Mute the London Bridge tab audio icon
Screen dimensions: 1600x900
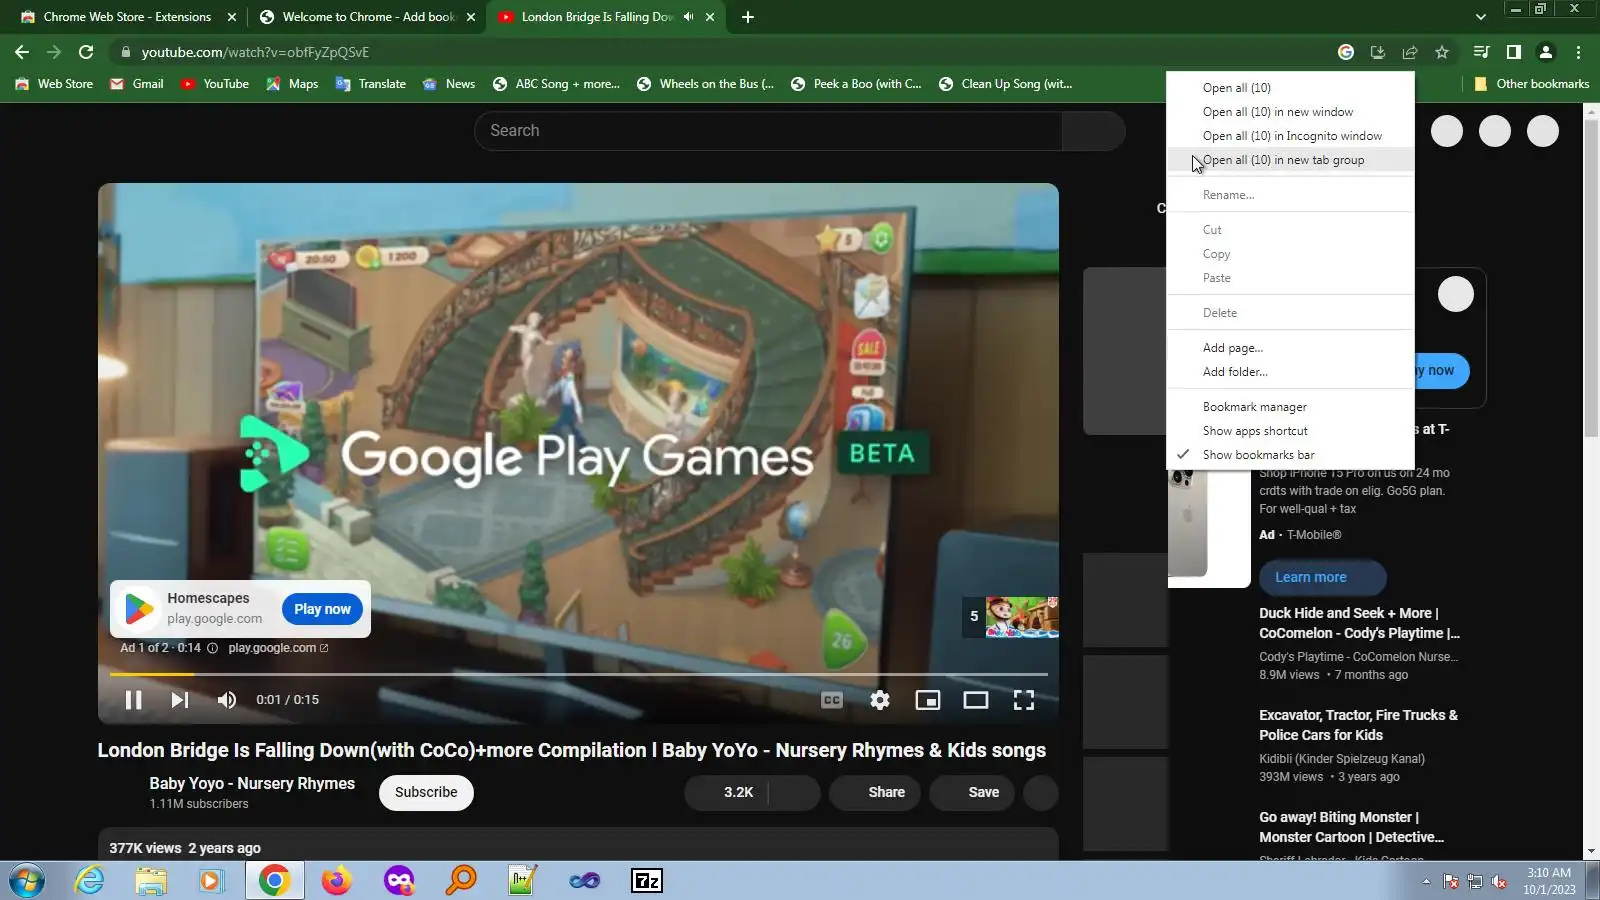click(x=688, y=17)
